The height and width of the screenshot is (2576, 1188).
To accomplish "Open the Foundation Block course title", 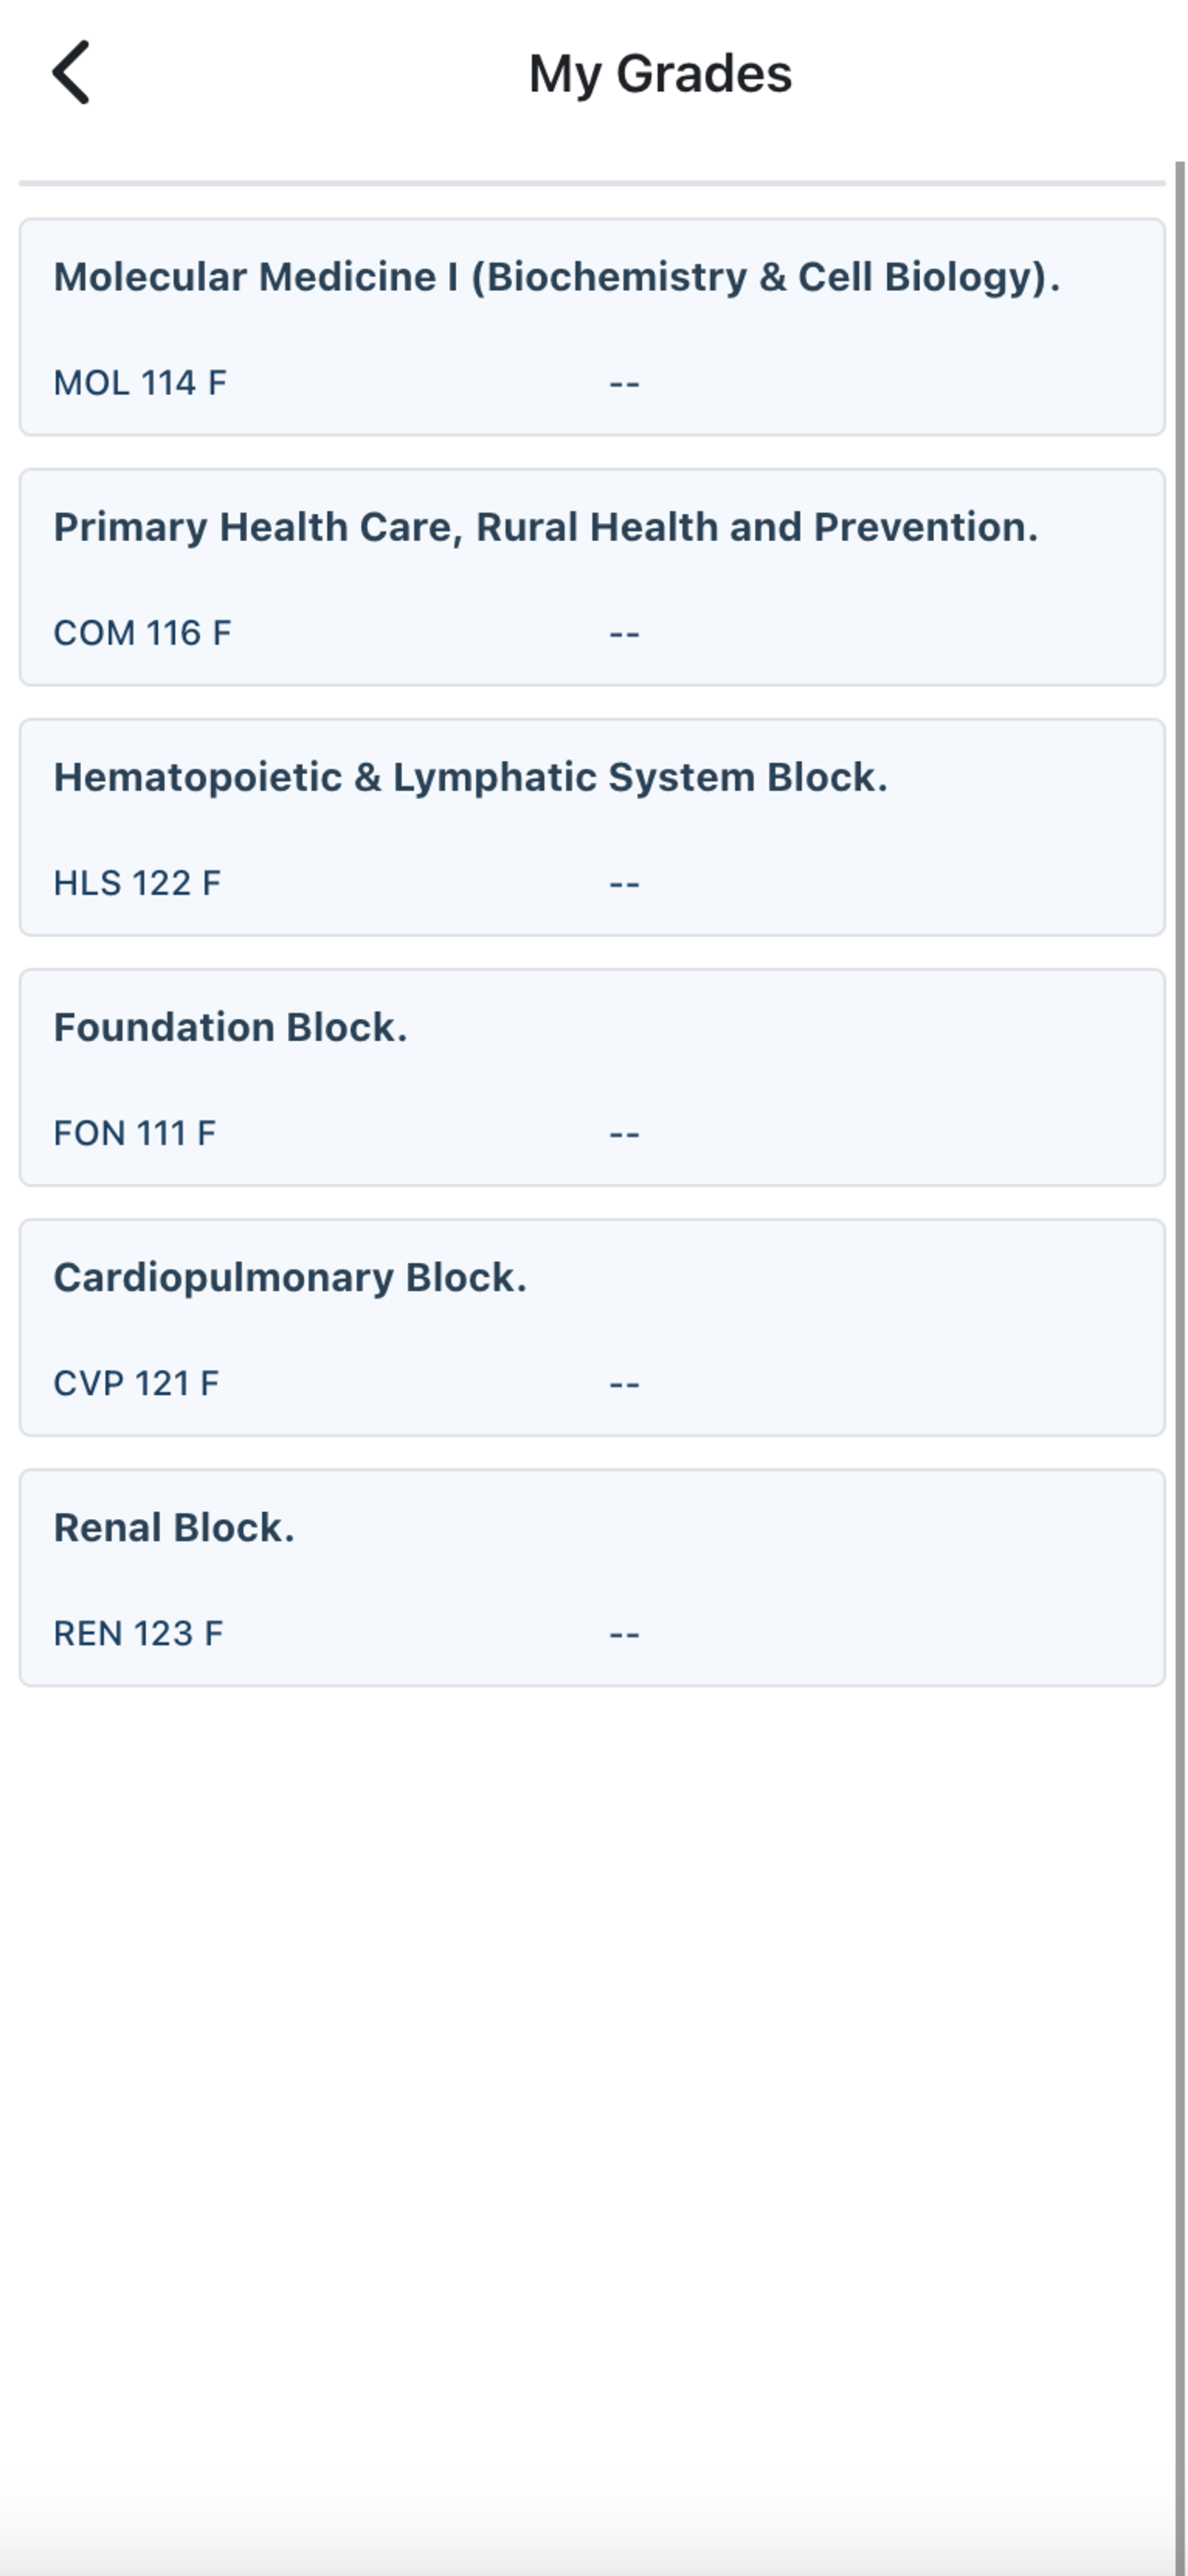I will click(230, 1027).
